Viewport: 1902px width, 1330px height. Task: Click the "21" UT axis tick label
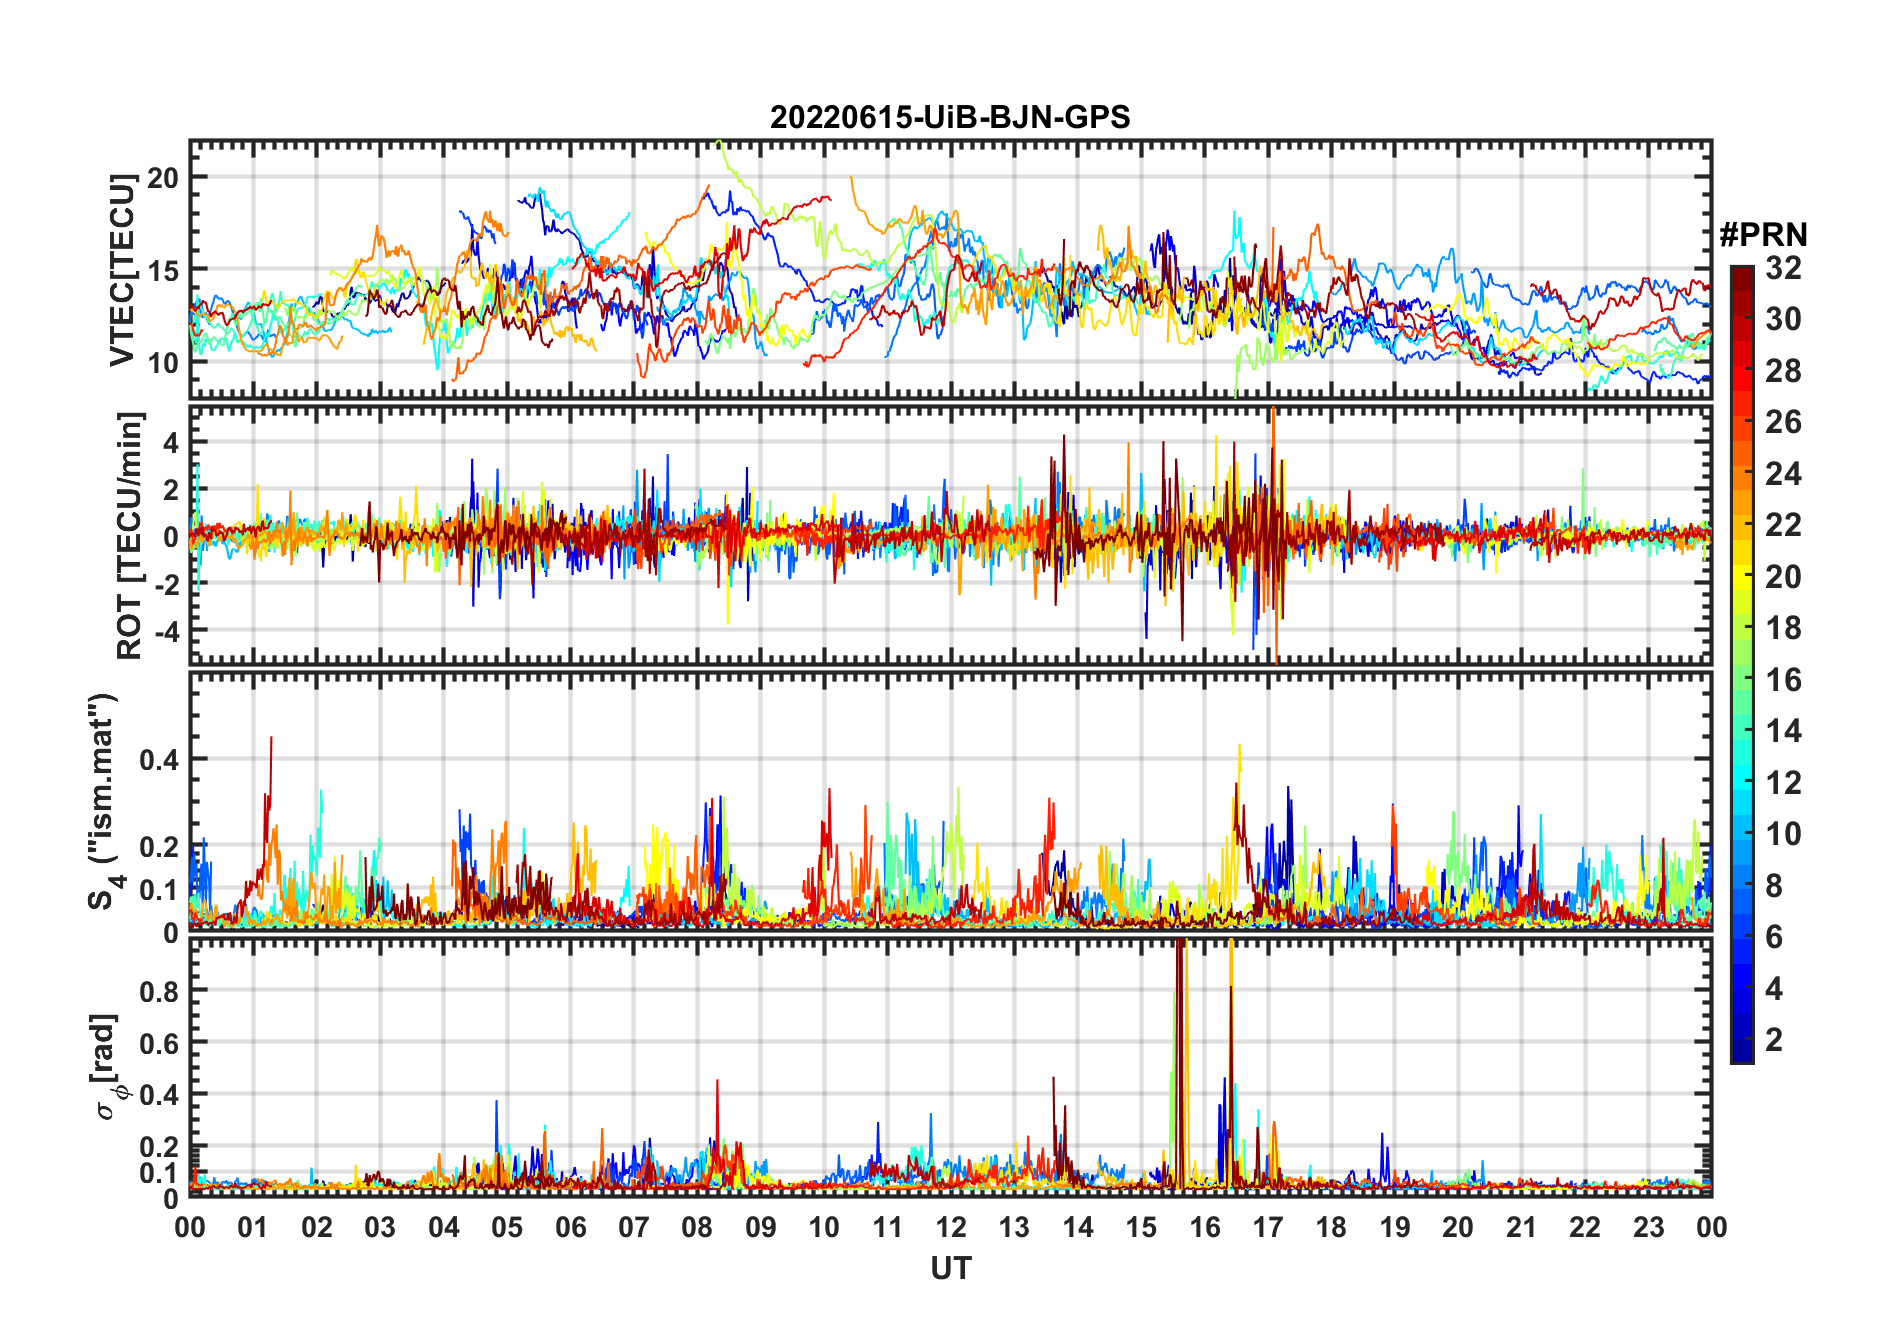(x=1522, y=1228)
